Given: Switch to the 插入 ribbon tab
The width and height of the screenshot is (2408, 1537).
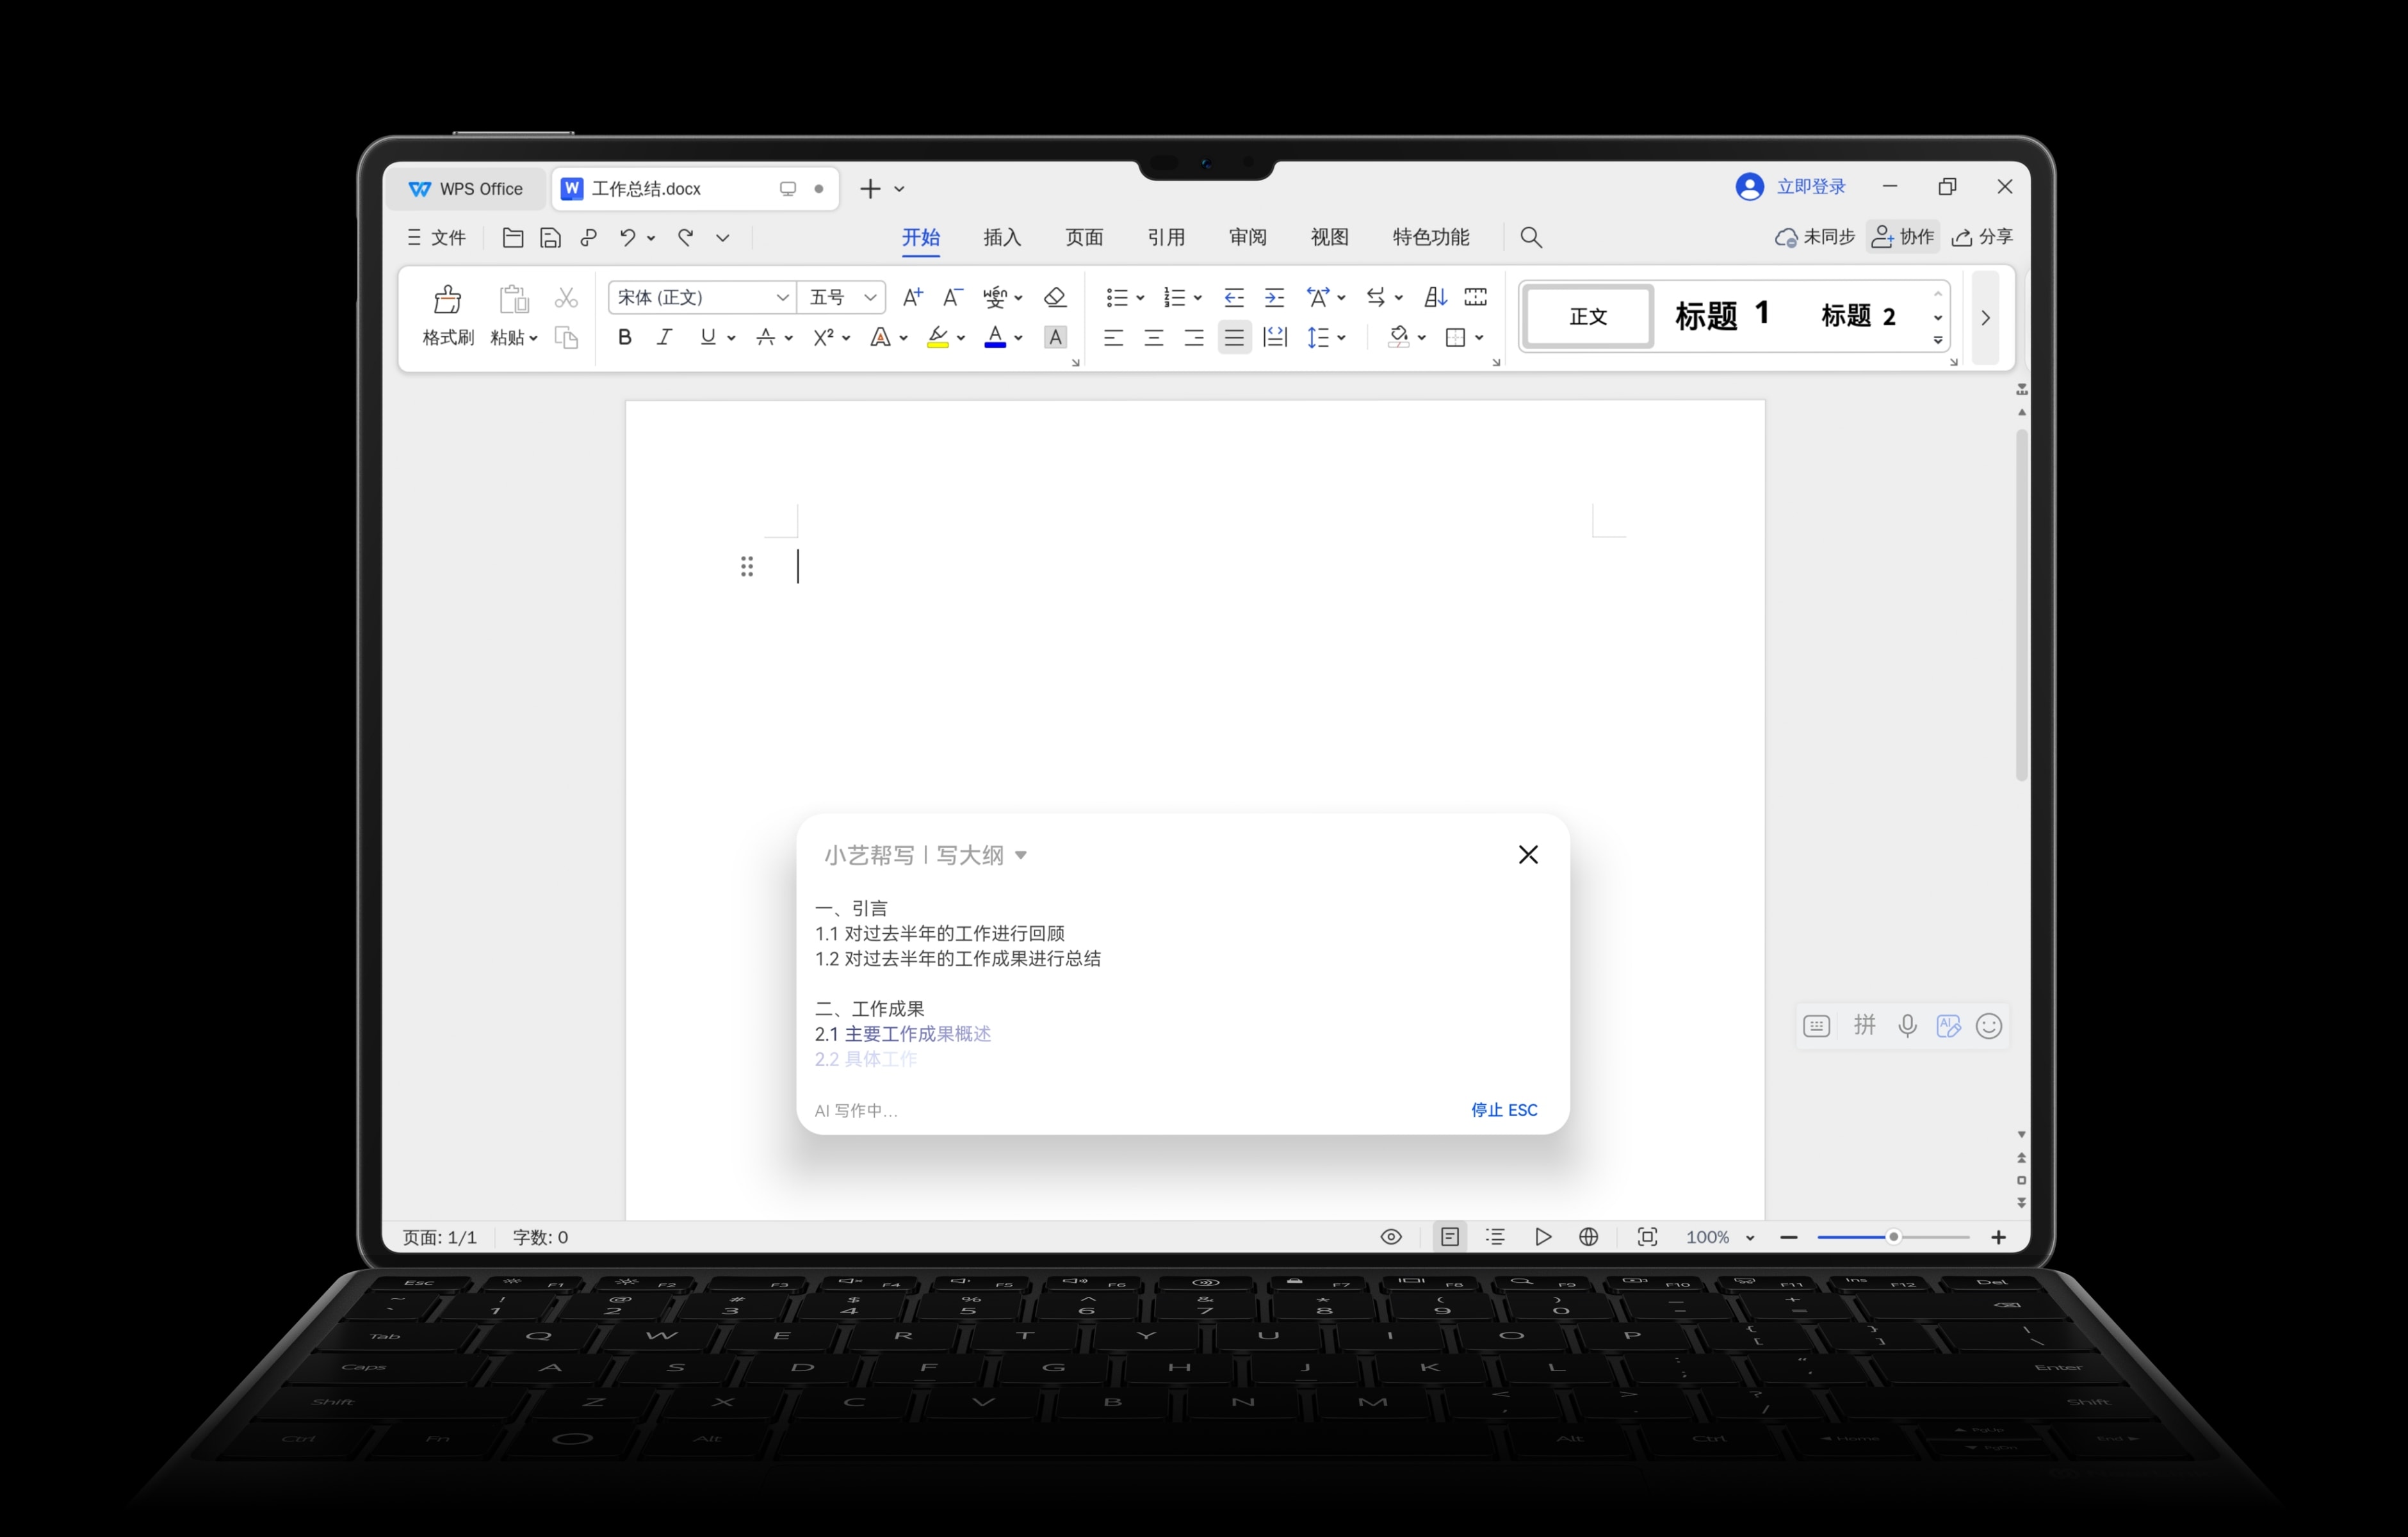Looking at the screenshot, I should pos(1001,237).
